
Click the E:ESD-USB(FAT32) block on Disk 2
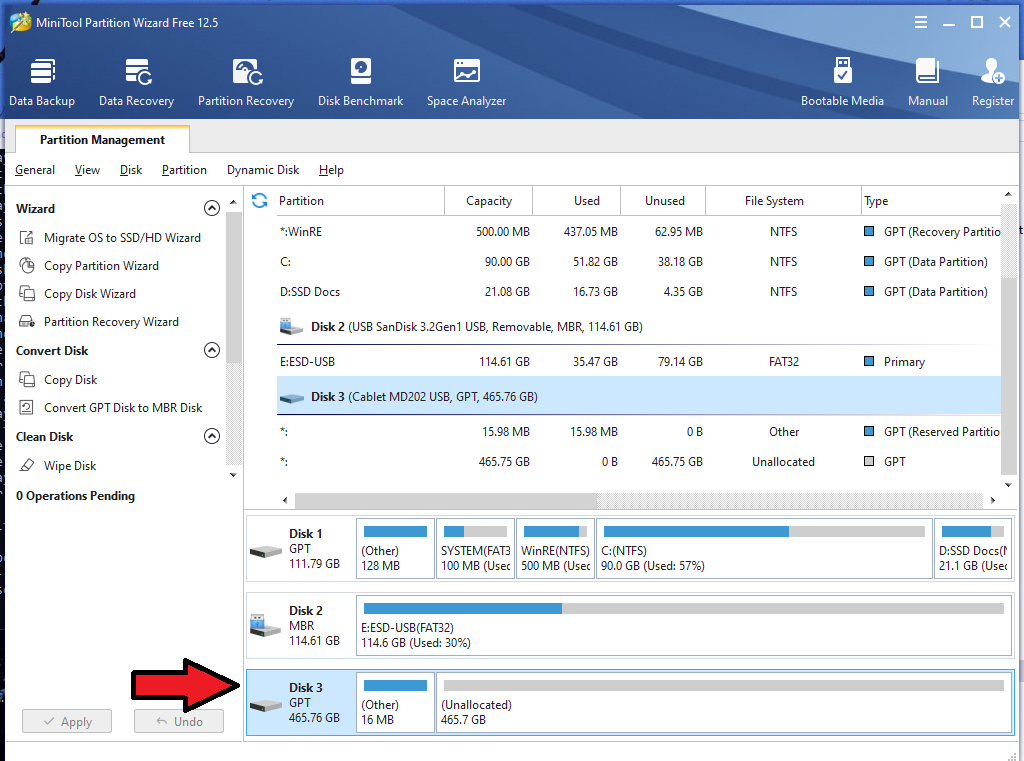(x=684, y=626)
